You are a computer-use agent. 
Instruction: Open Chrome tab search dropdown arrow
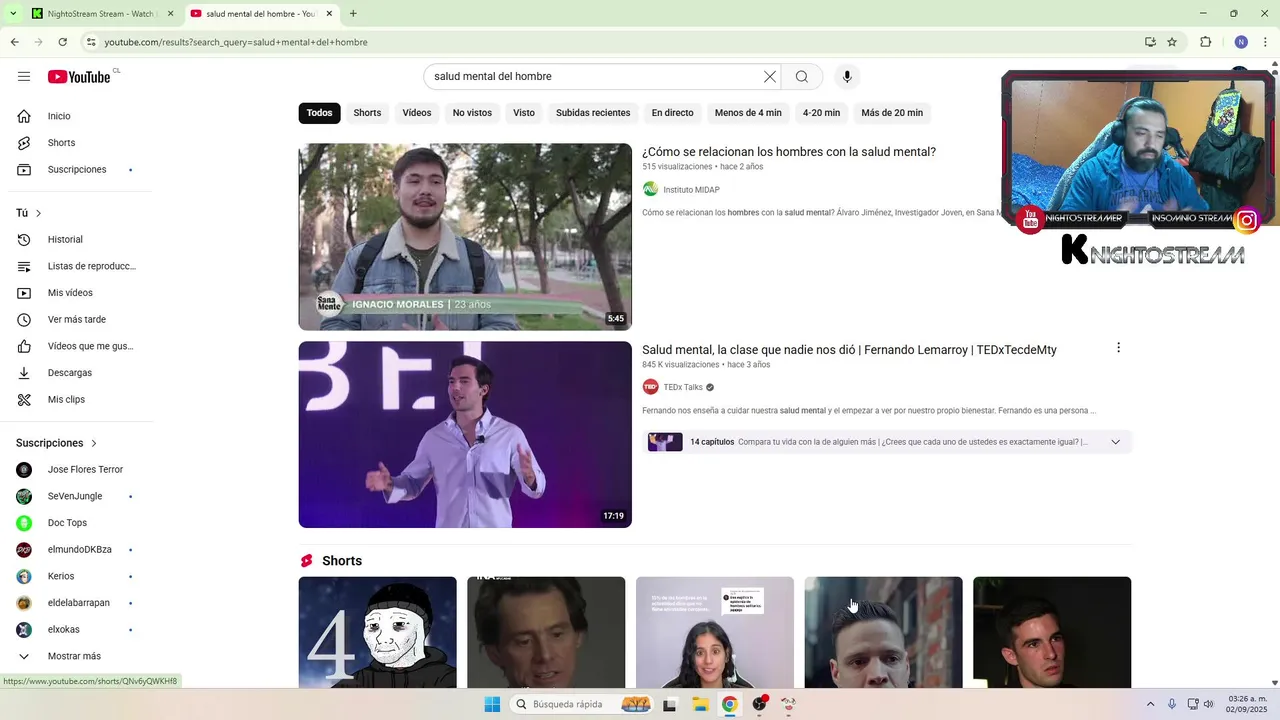point(13,14)
